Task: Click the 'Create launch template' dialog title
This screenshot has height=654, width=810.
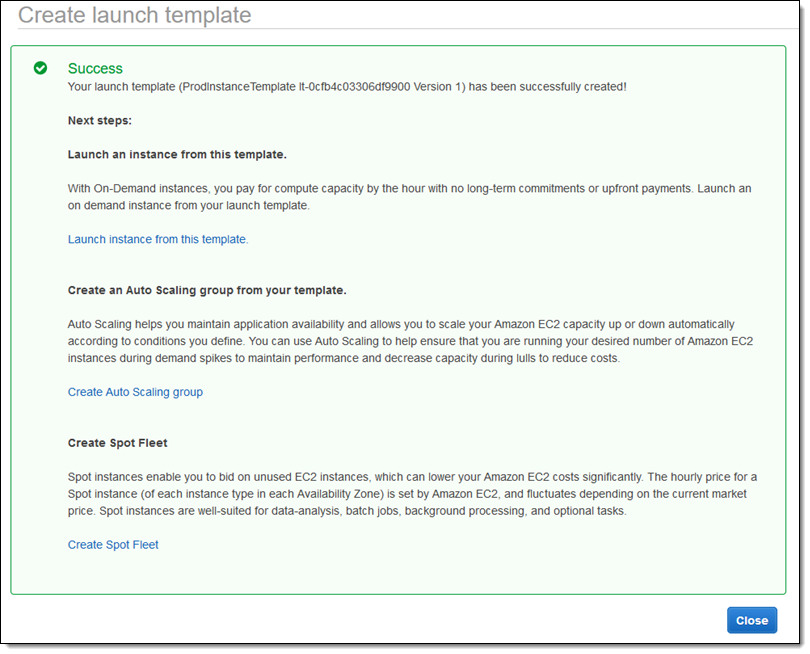Action: [x=135, y=15]
